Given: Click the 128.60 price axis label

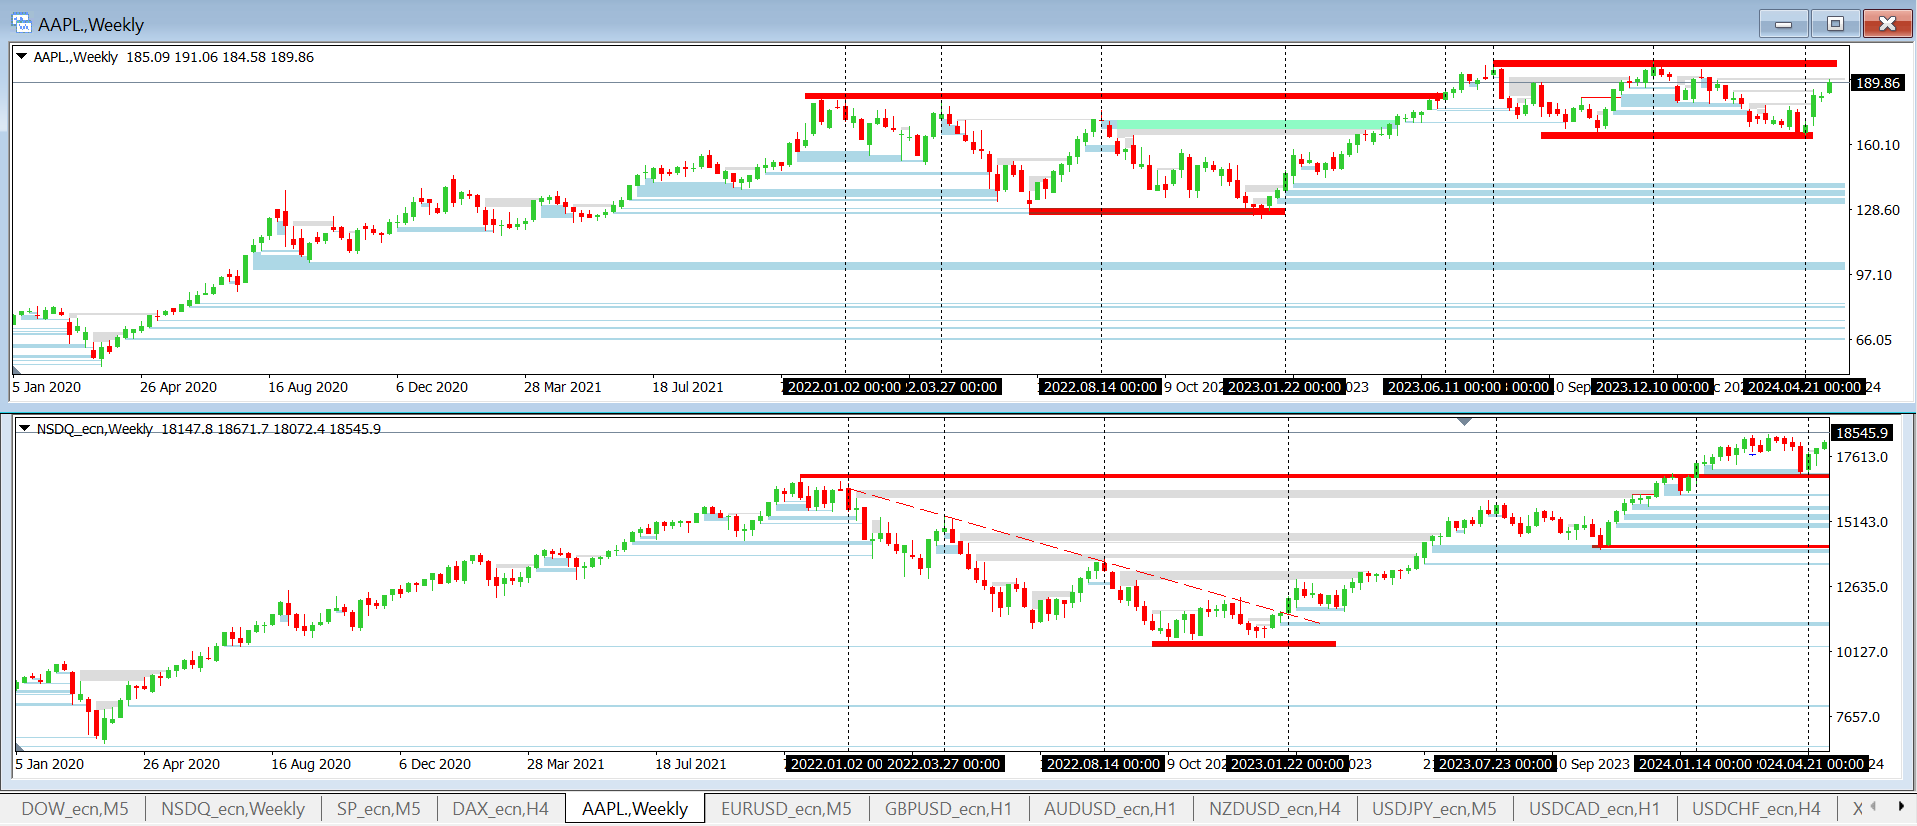Looking at the screenshot, I should tap(1878, 210).
